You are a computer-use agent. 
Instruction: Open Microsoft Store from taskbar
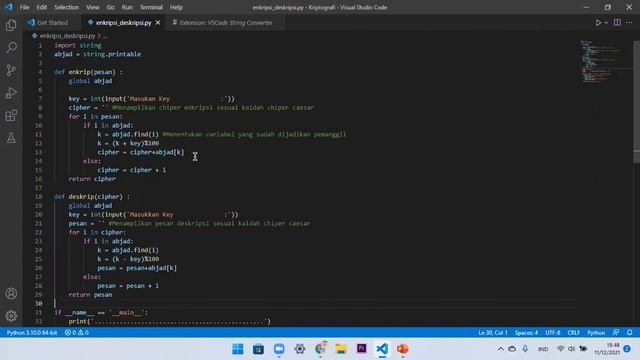click(x=258, y=349)
